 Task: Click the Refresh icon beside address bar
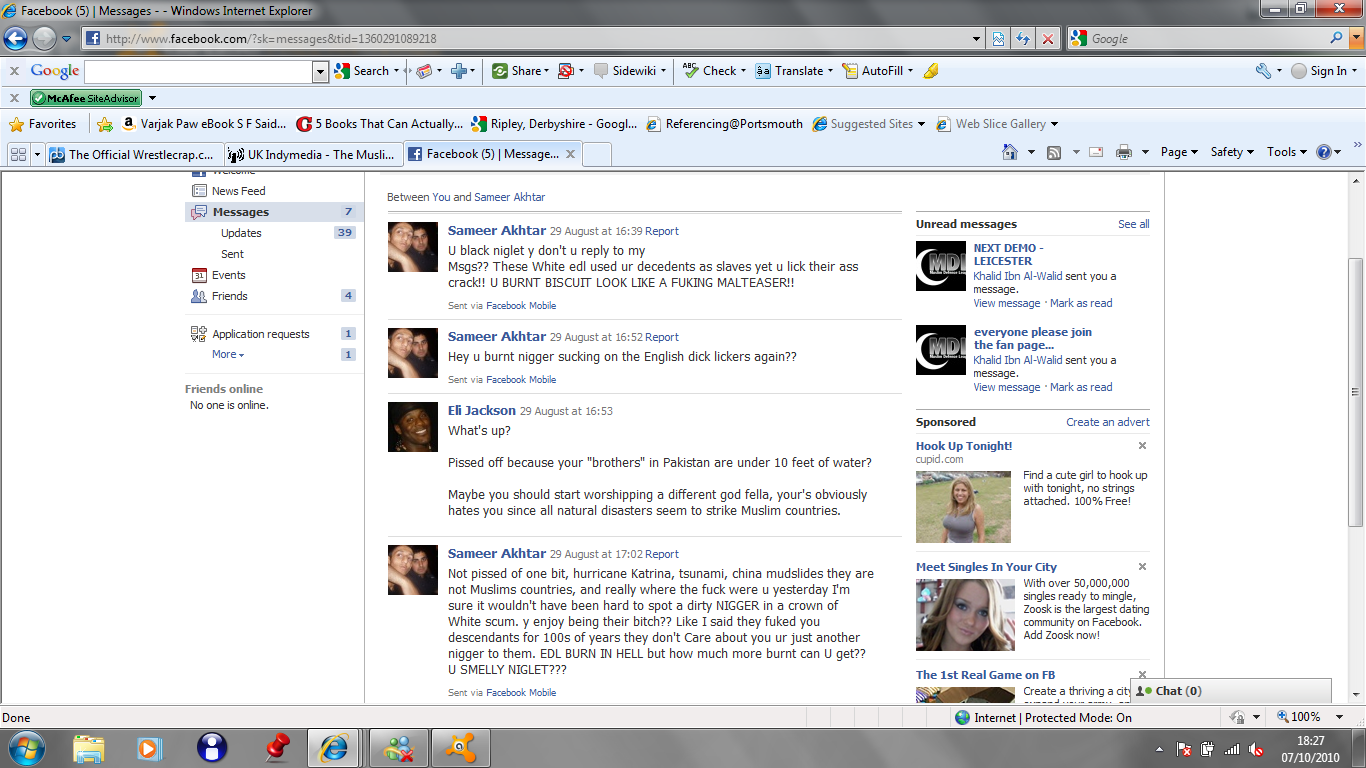(x=1023, y=39)
